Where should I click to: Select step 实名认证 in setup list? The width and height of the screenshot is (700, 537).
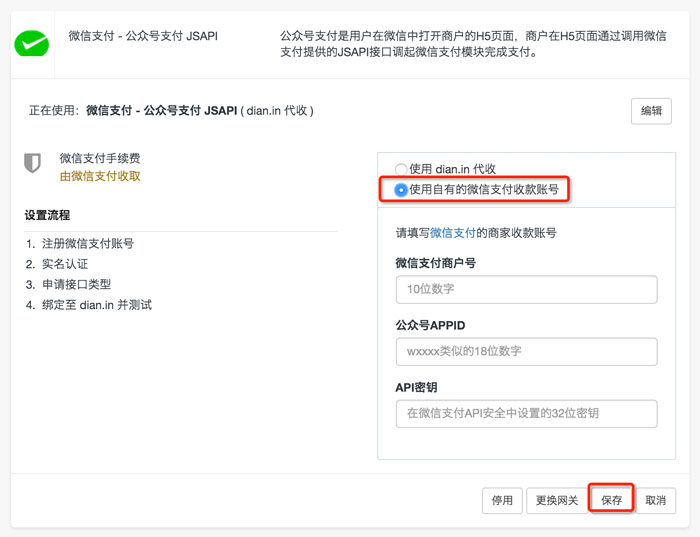pyautogui.click(x=65, y=264)
